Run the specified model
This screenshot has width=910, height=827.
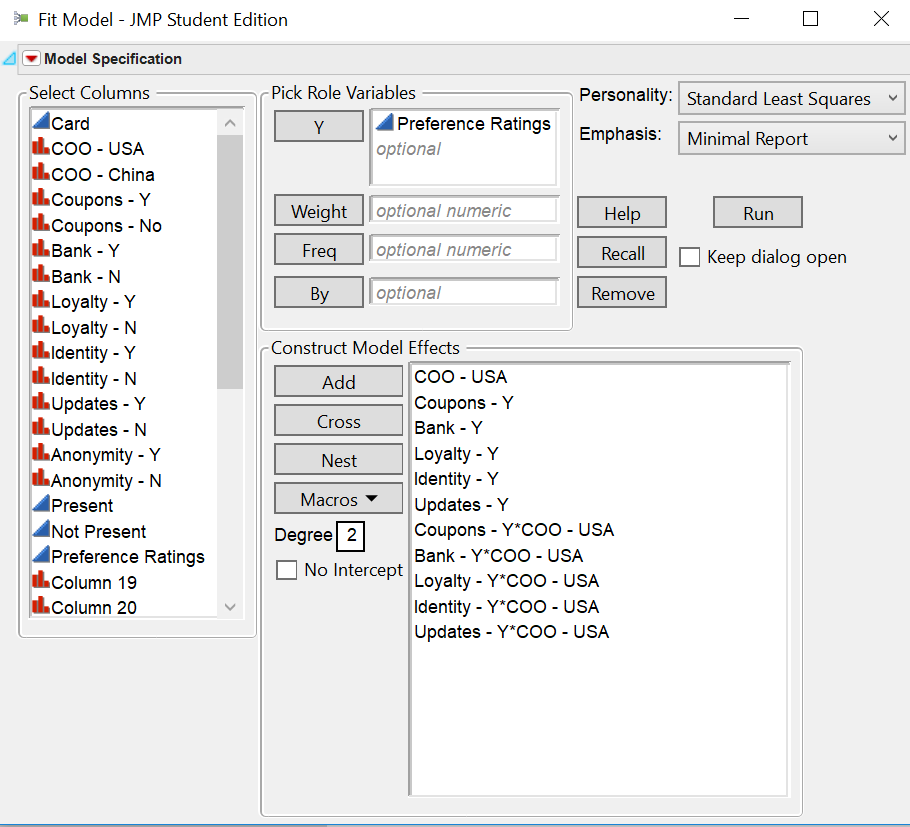(x=757, y=212)
